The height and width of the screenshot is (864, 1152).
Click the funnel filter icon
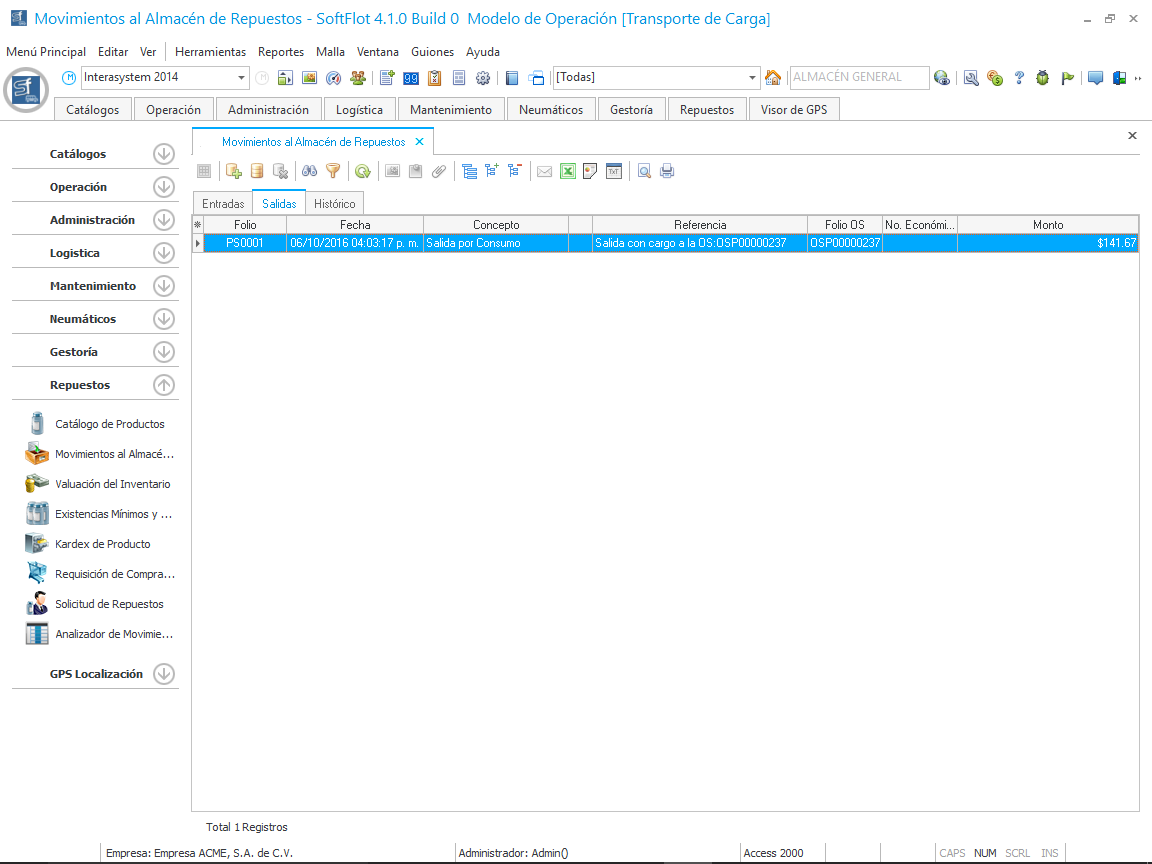click(333, 171)
